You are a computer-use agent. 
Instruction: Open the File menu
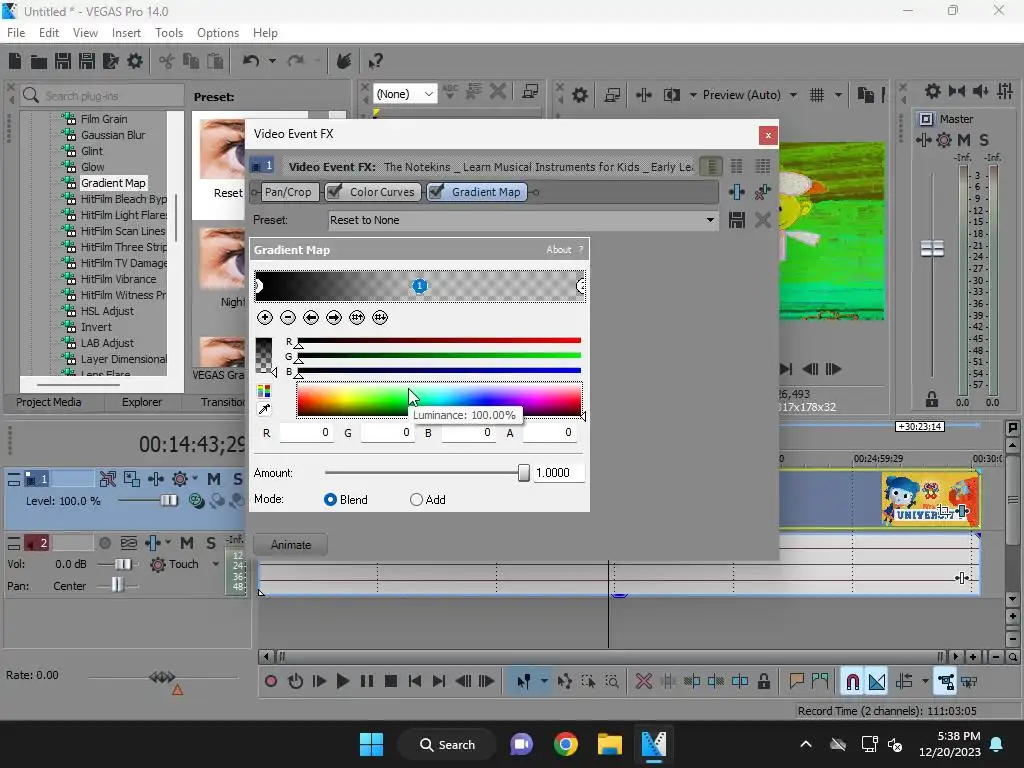tap(16, 33)
